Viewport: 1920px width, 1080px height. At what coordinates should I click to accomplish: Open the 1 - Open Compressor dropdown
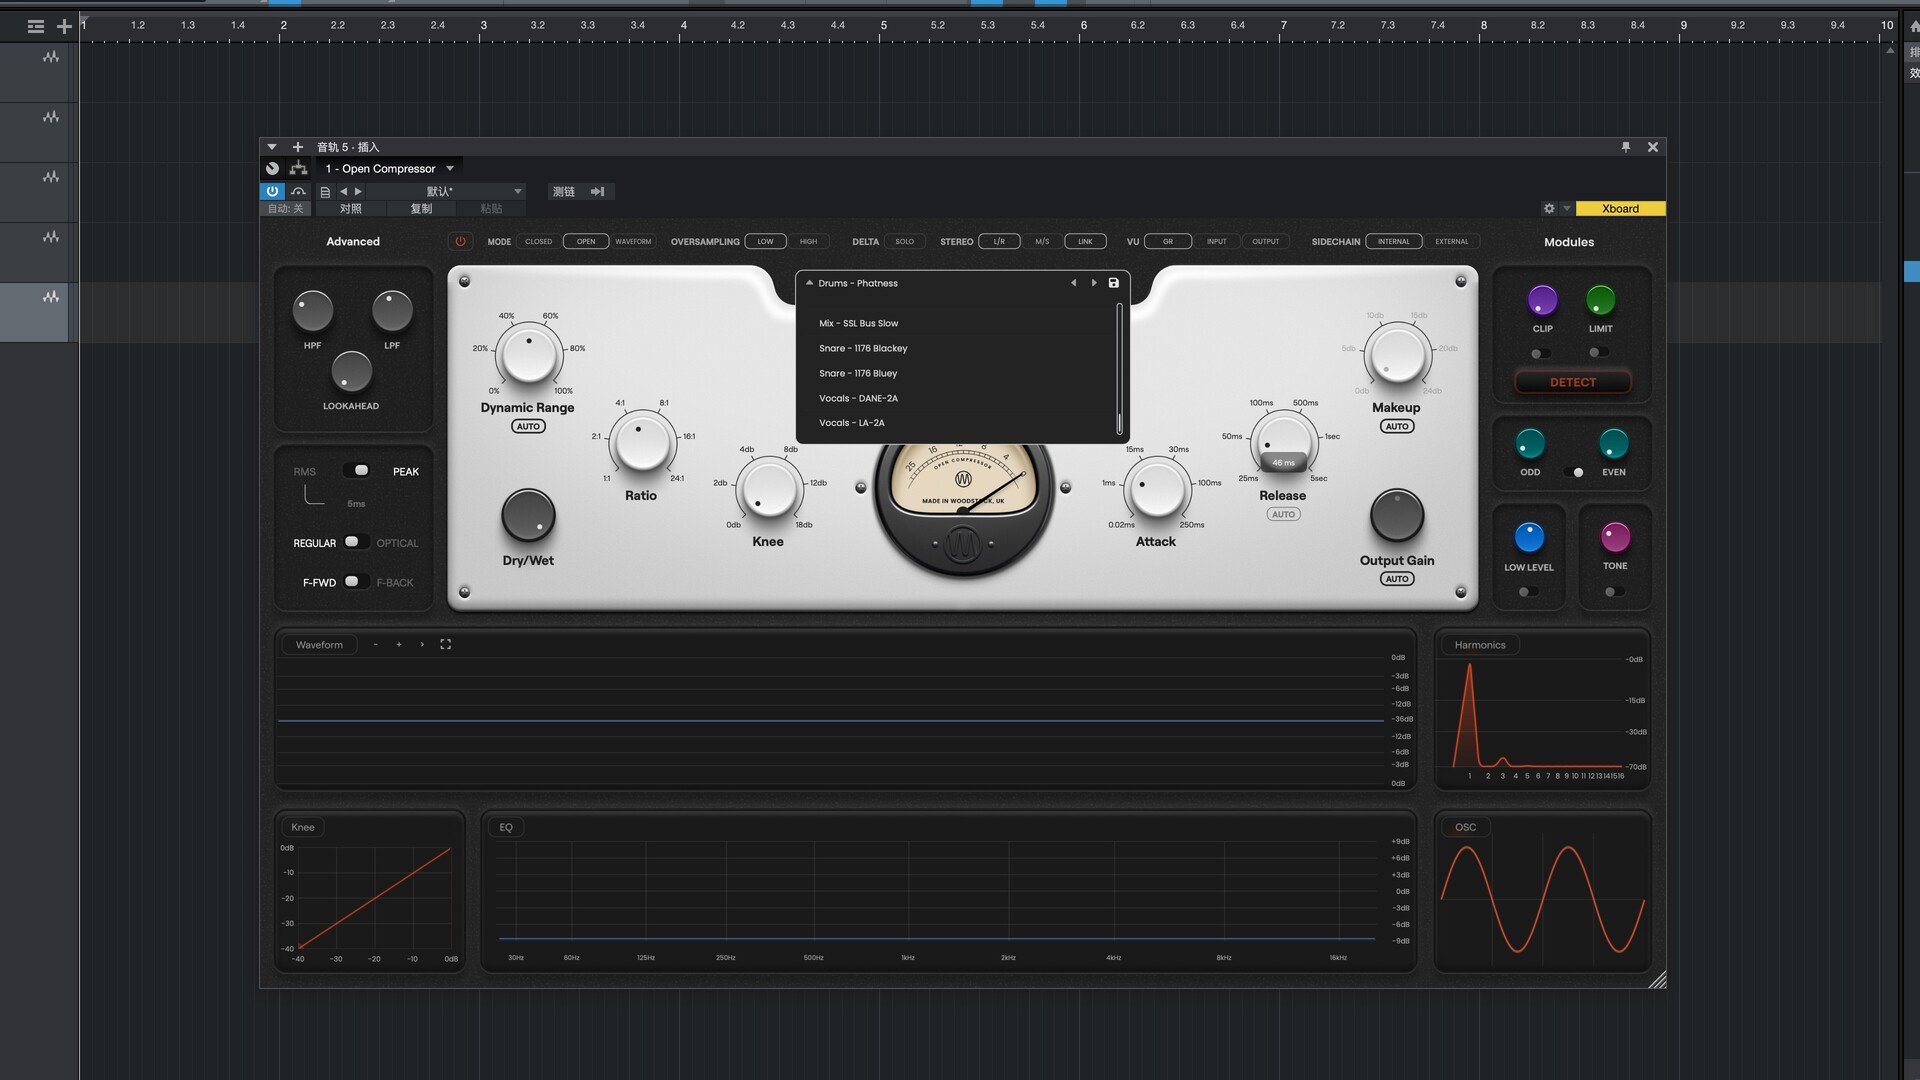450,168
